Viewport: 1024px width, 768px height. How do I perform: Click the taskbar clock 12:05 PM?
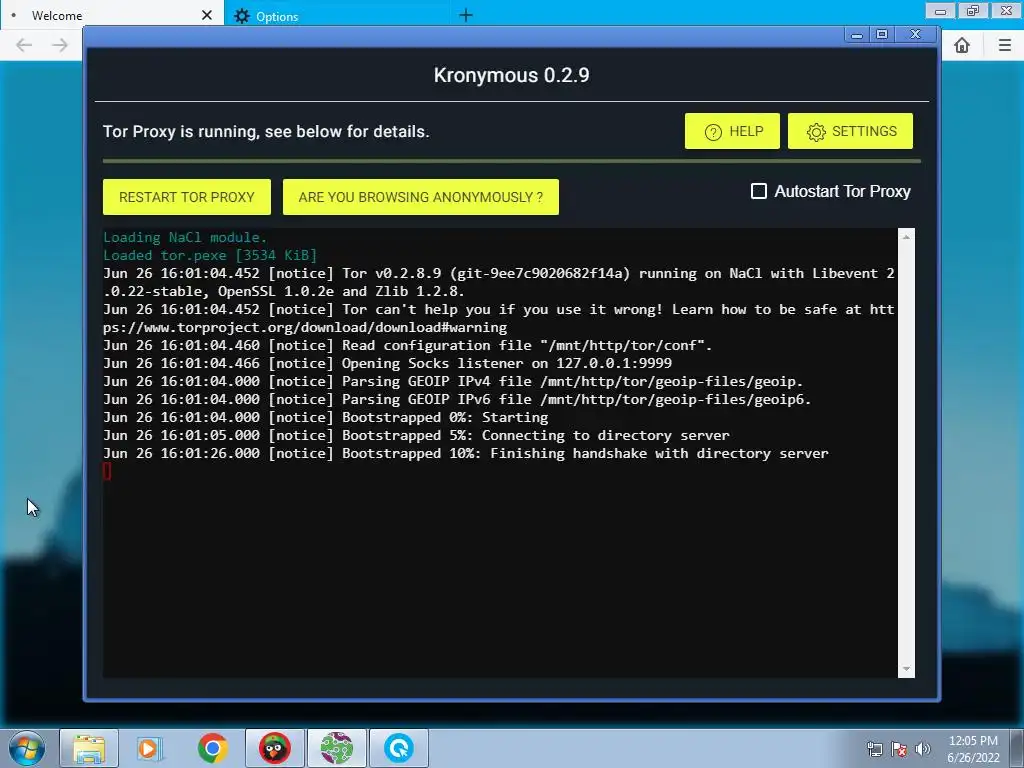pos(973,741)
